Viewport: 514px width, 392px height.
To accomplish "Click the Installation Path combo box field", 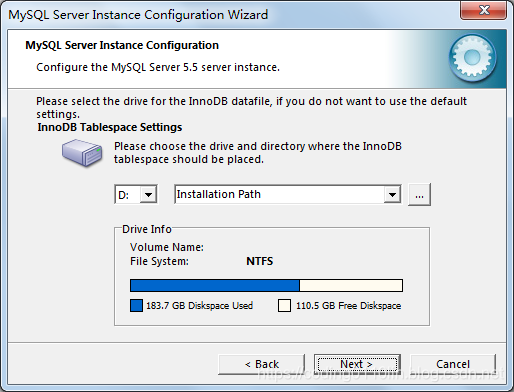I will pyautogui.click(x=287, y=194).
